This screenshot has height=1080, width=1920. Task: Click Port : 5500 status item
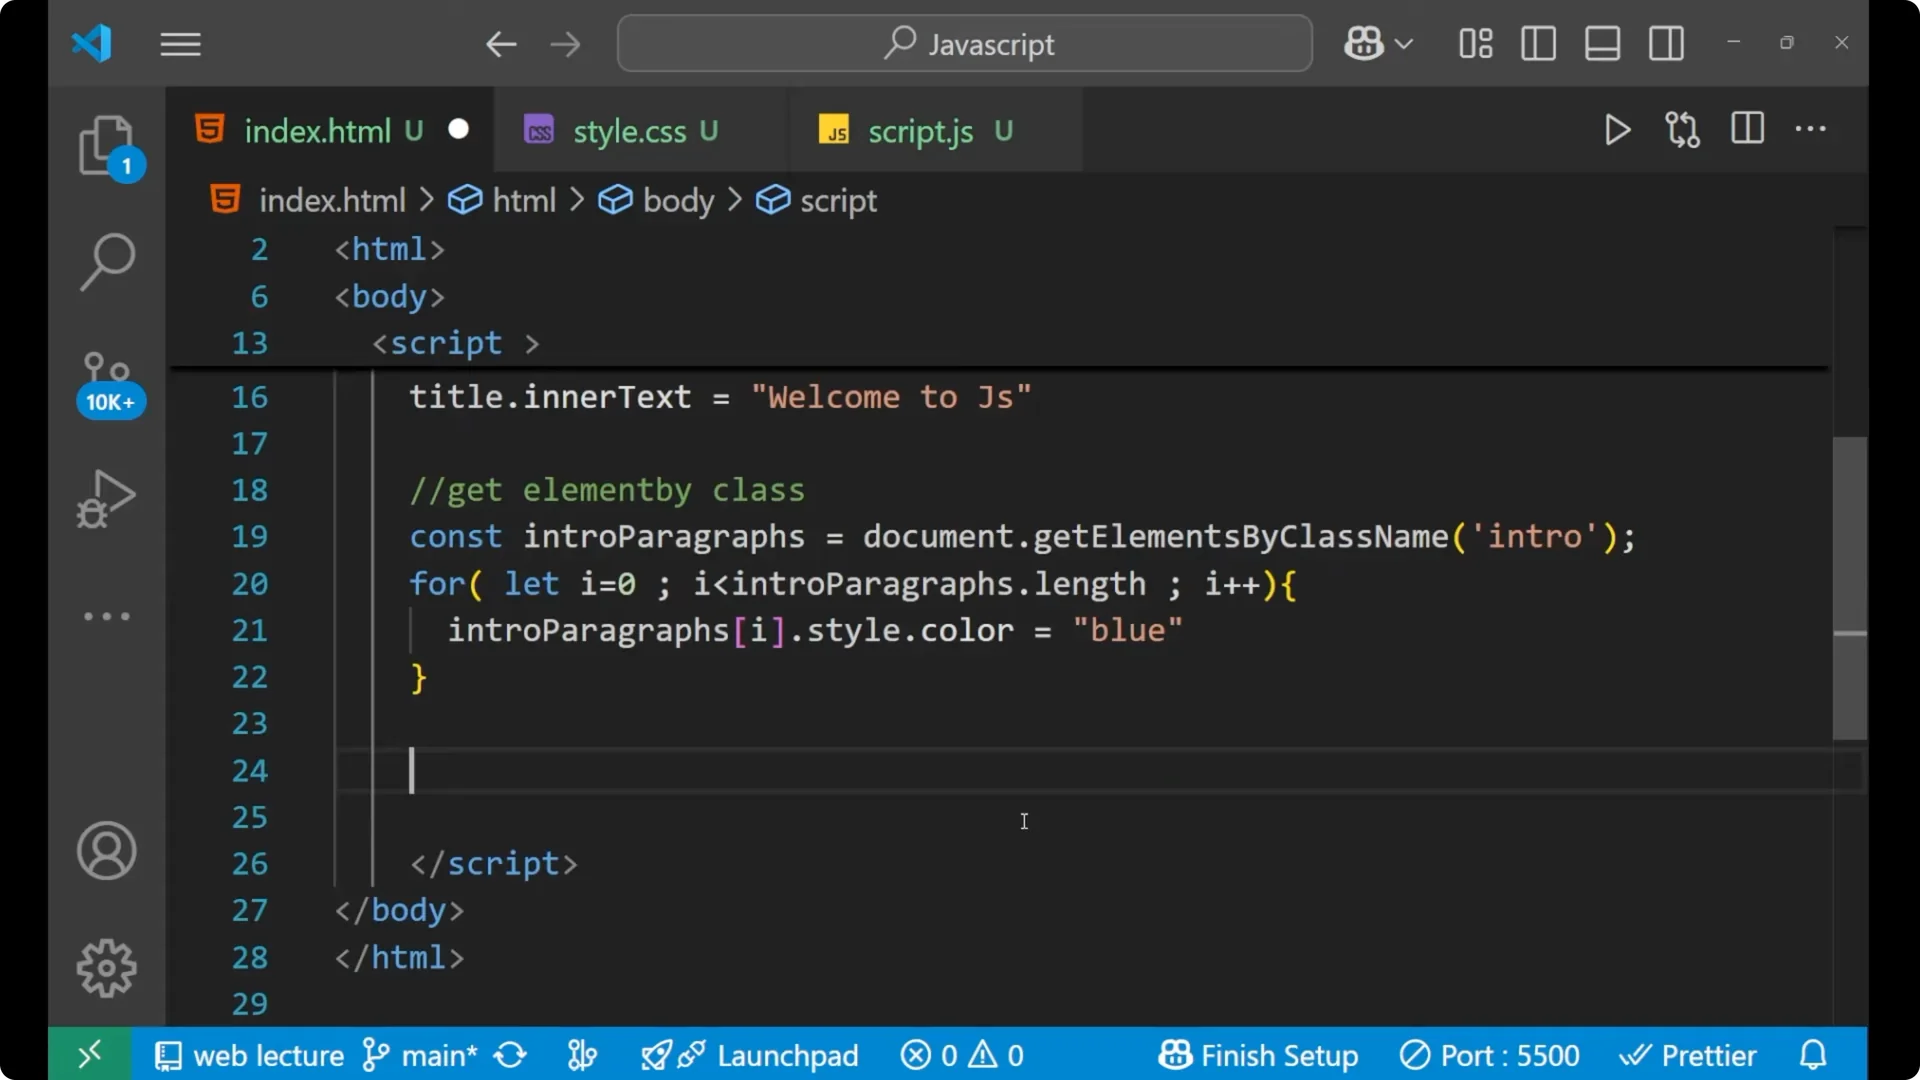1489,1054
